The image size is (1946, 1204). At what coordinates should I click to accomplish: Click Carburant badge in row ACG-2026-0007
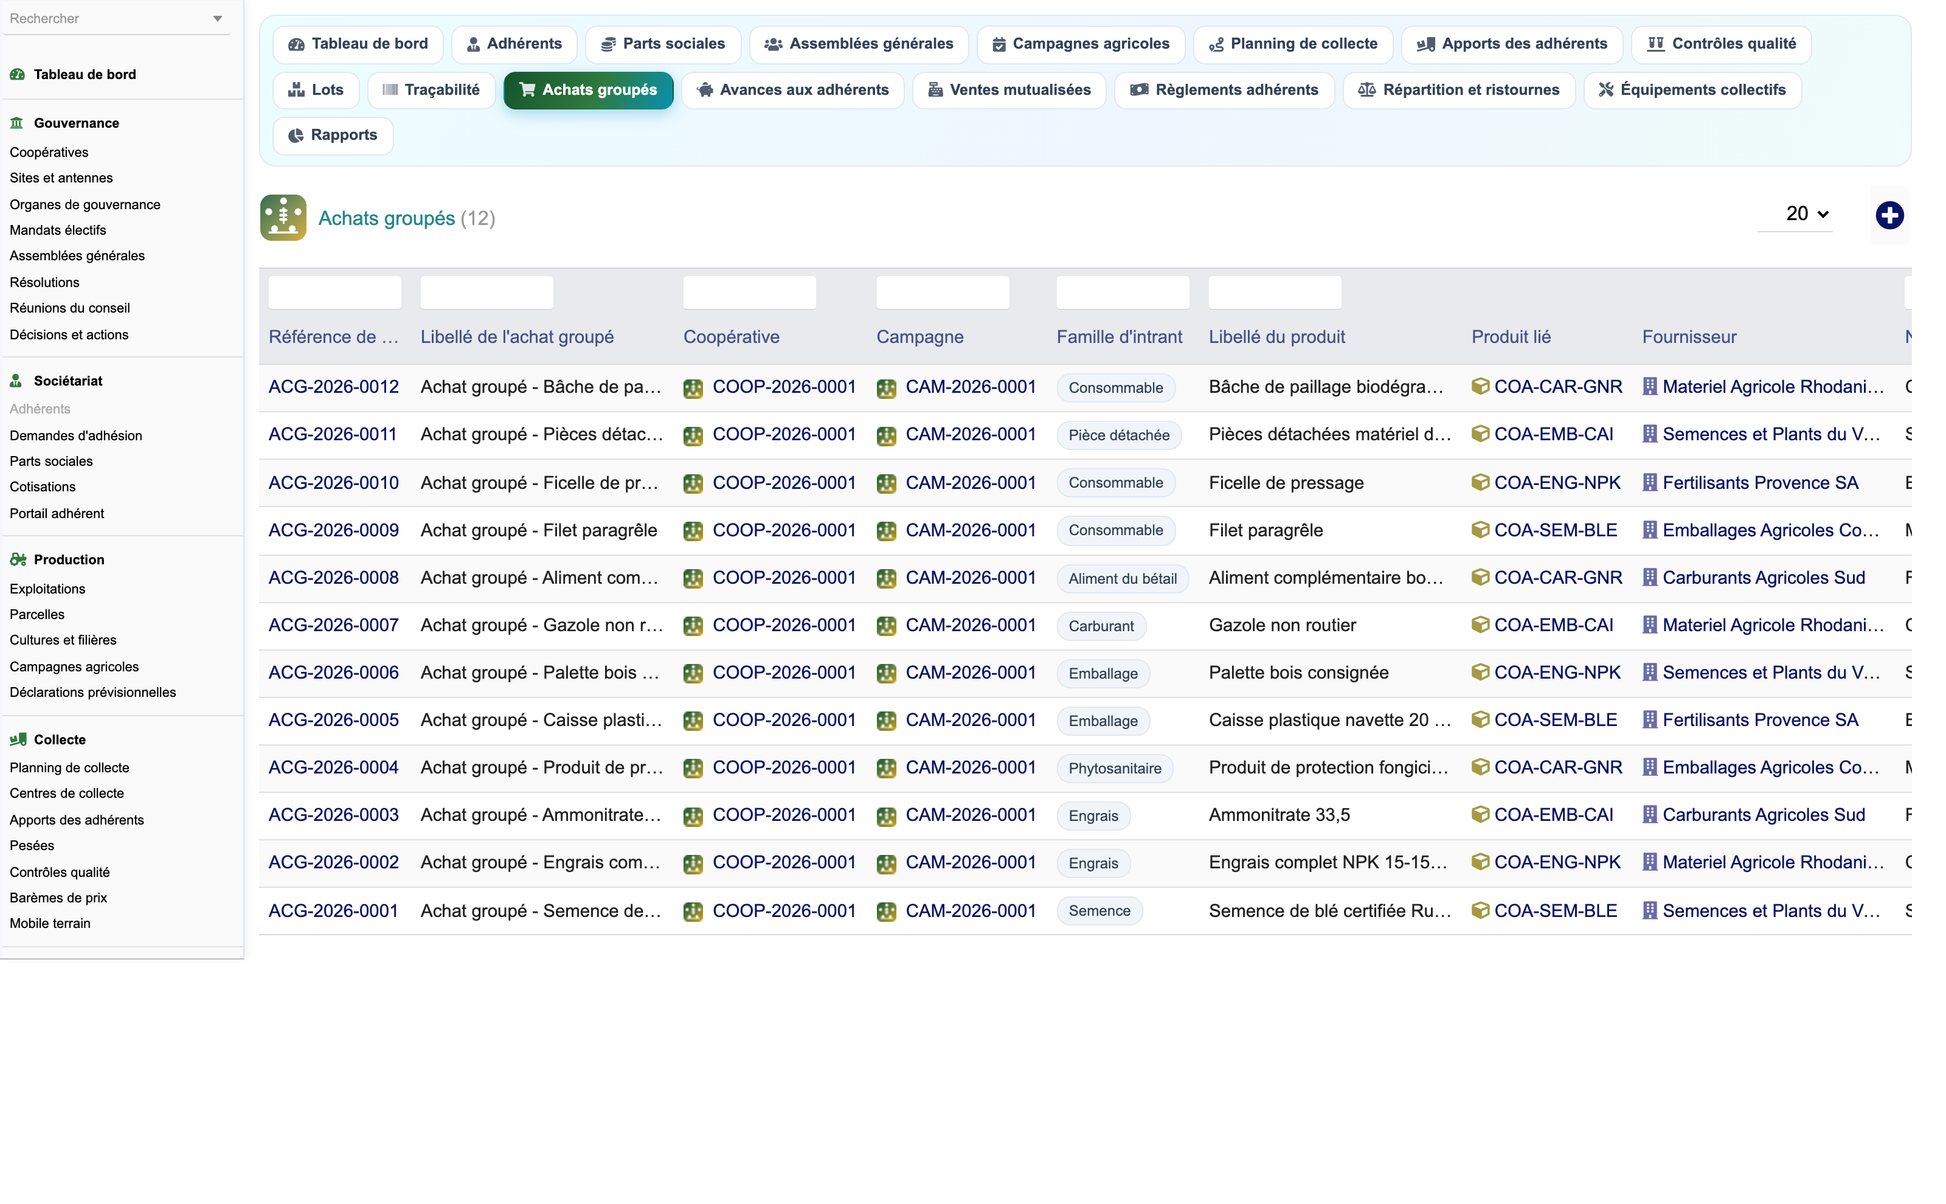[x=1101, y=626]
